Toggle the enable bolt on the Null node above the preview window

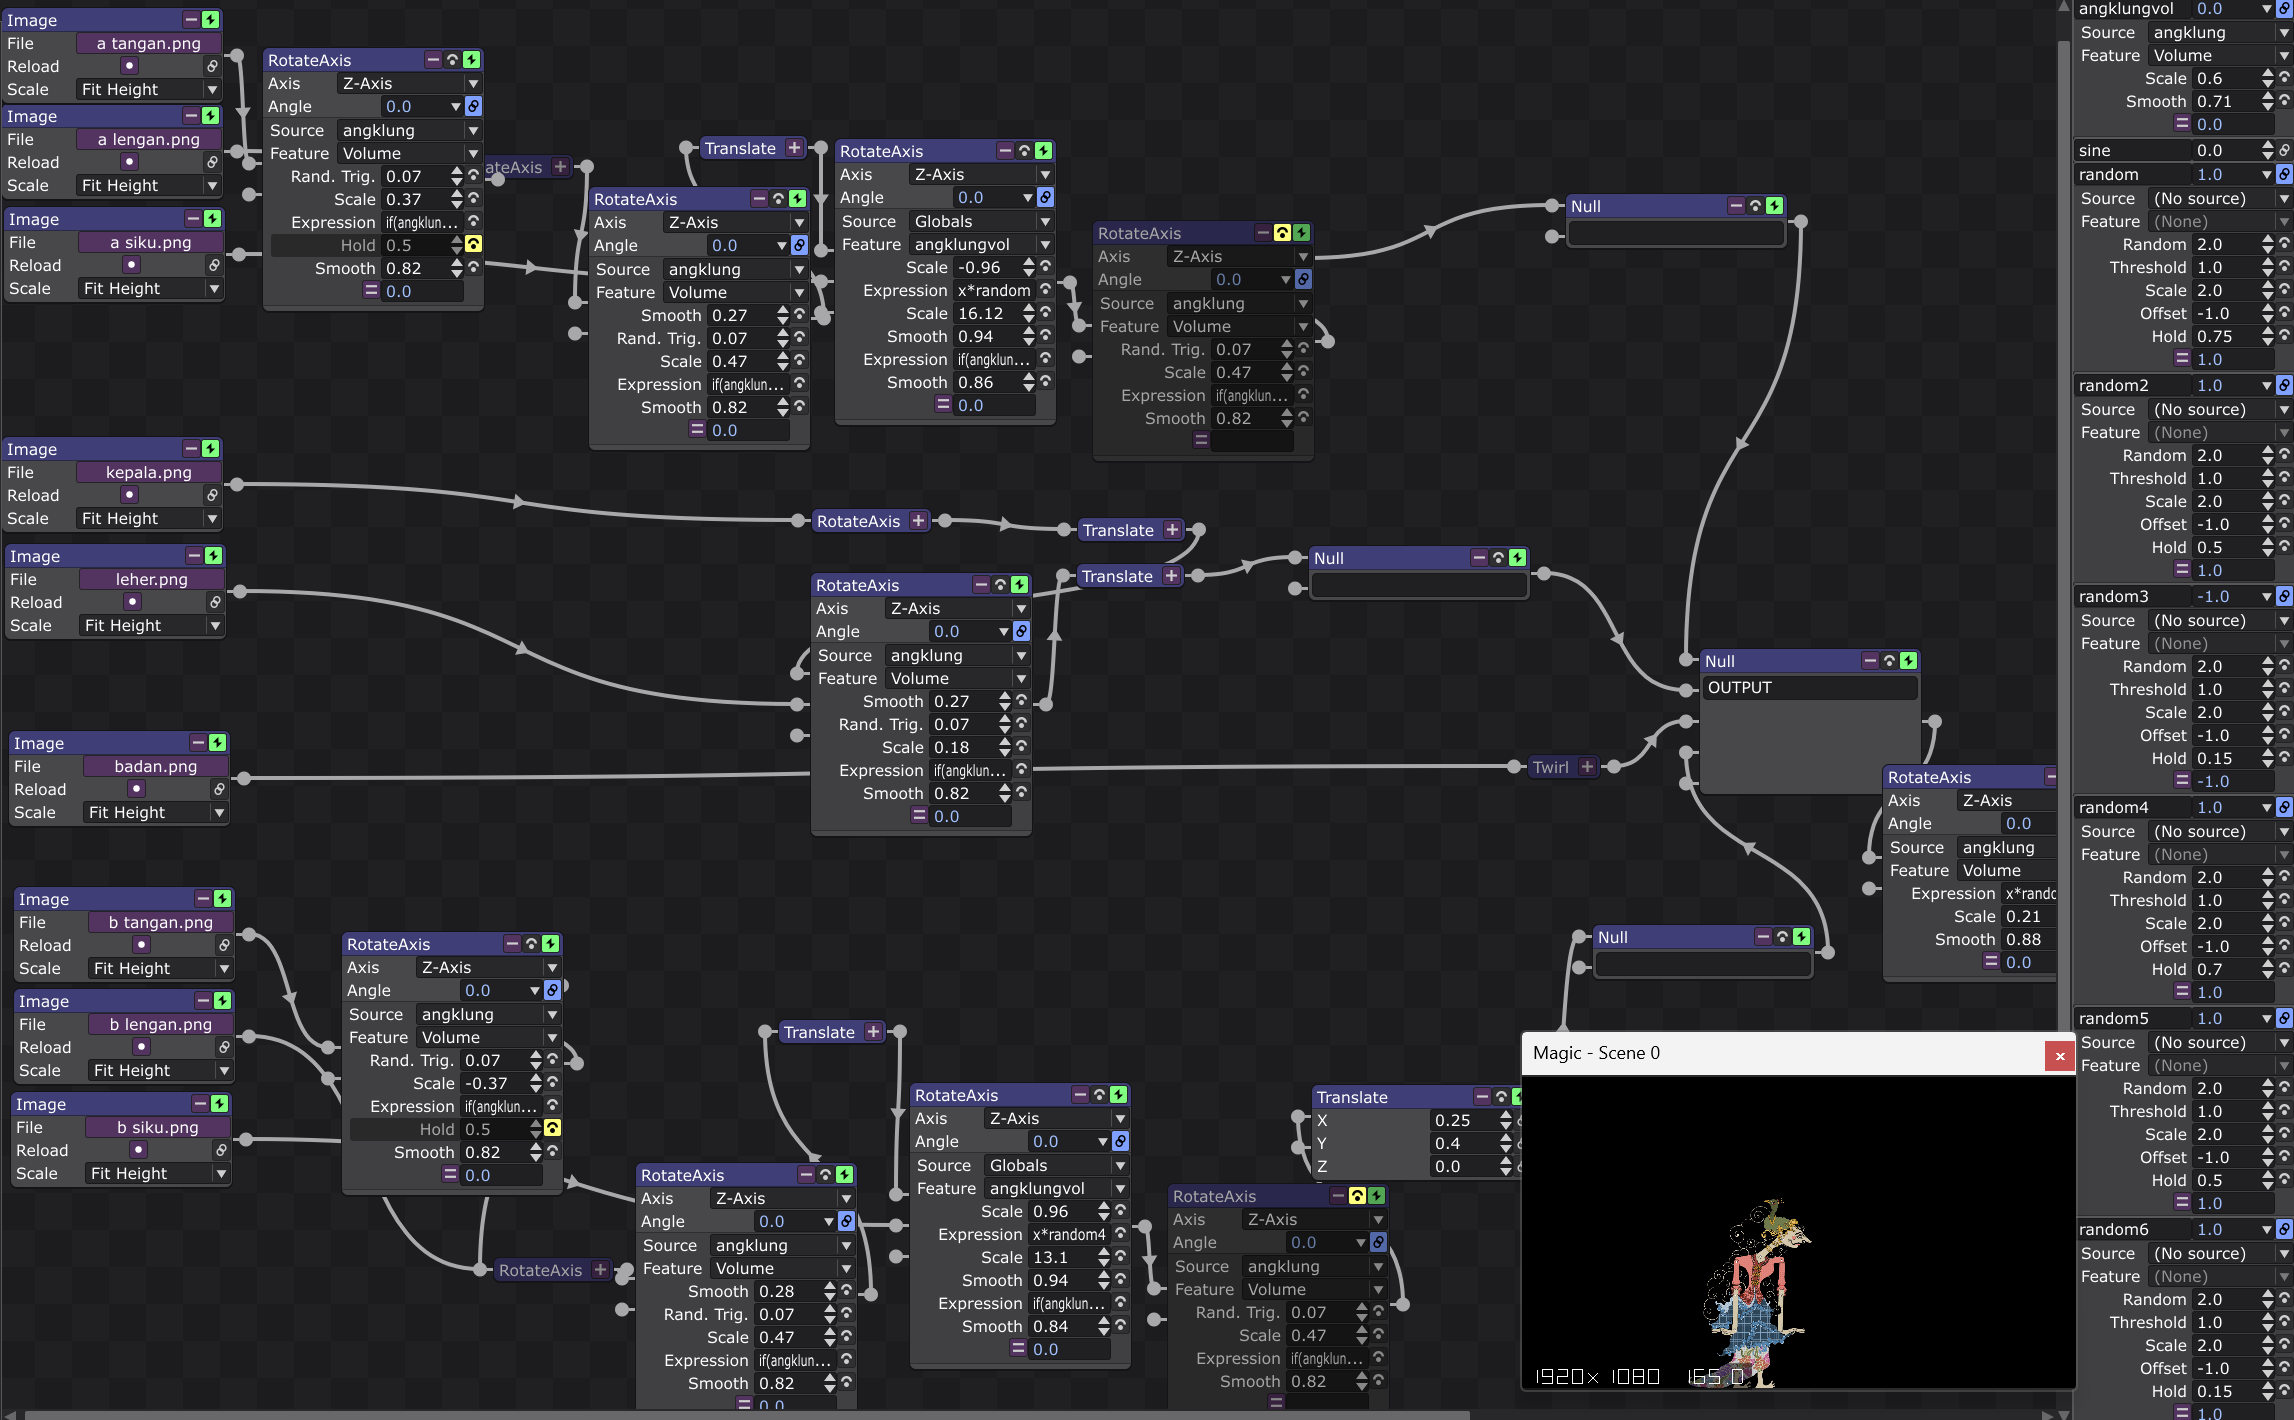click(1801, 937)
